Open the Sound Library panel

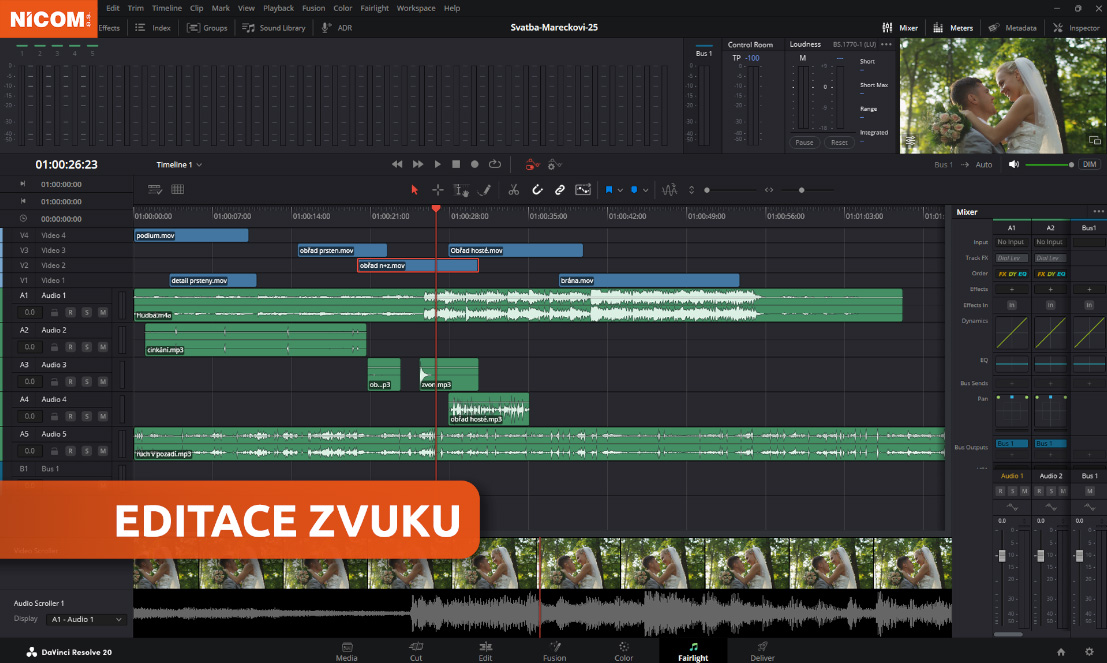point(274,28)
